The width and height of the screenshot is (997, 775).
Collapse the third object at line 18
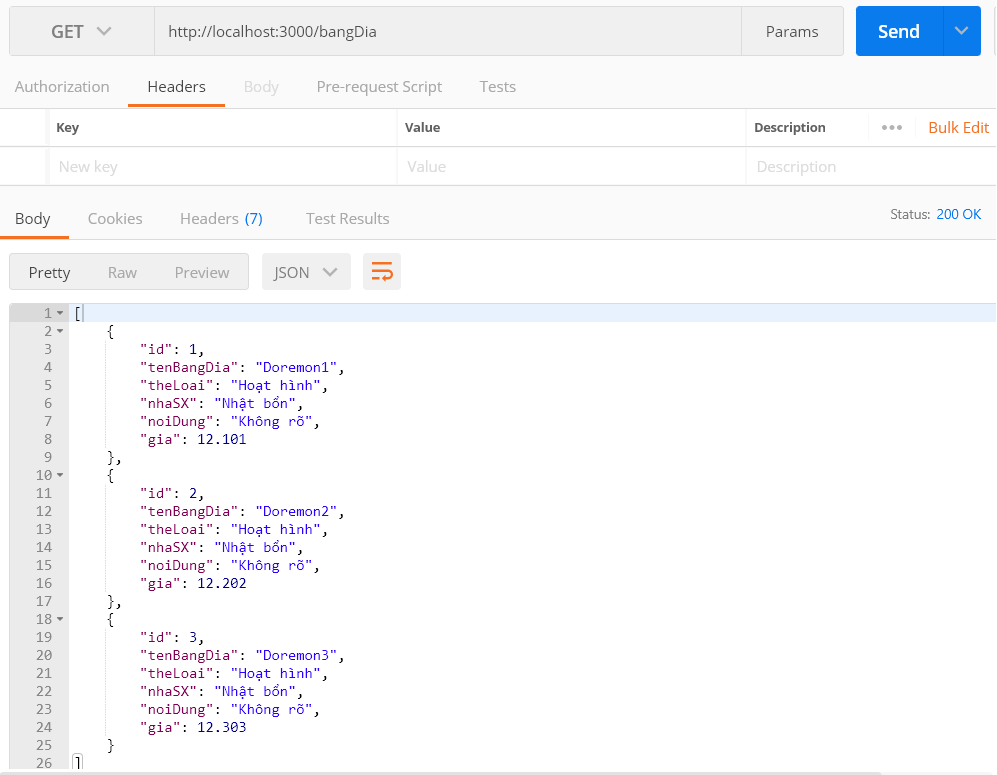point(60,619)
